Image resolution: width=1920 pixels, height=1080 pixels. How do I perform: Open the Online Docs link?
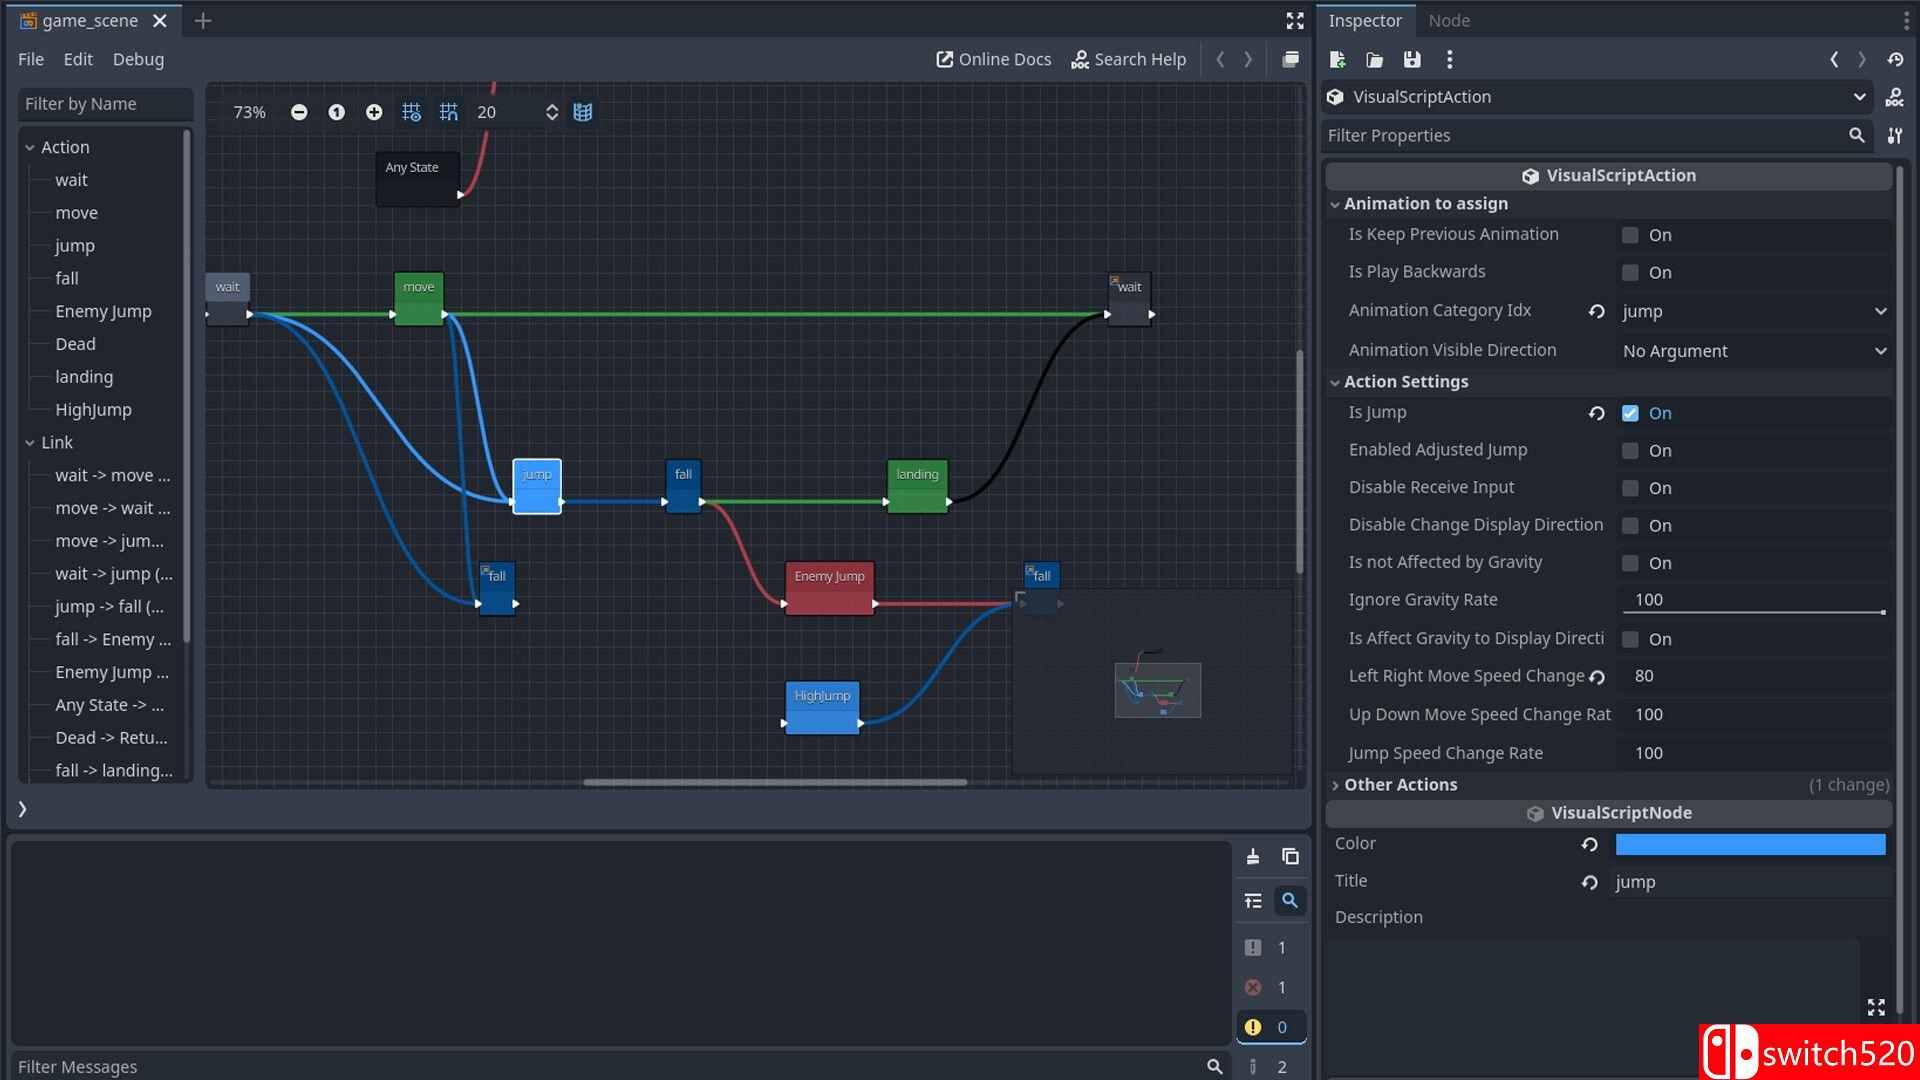[x=993, y=60]
